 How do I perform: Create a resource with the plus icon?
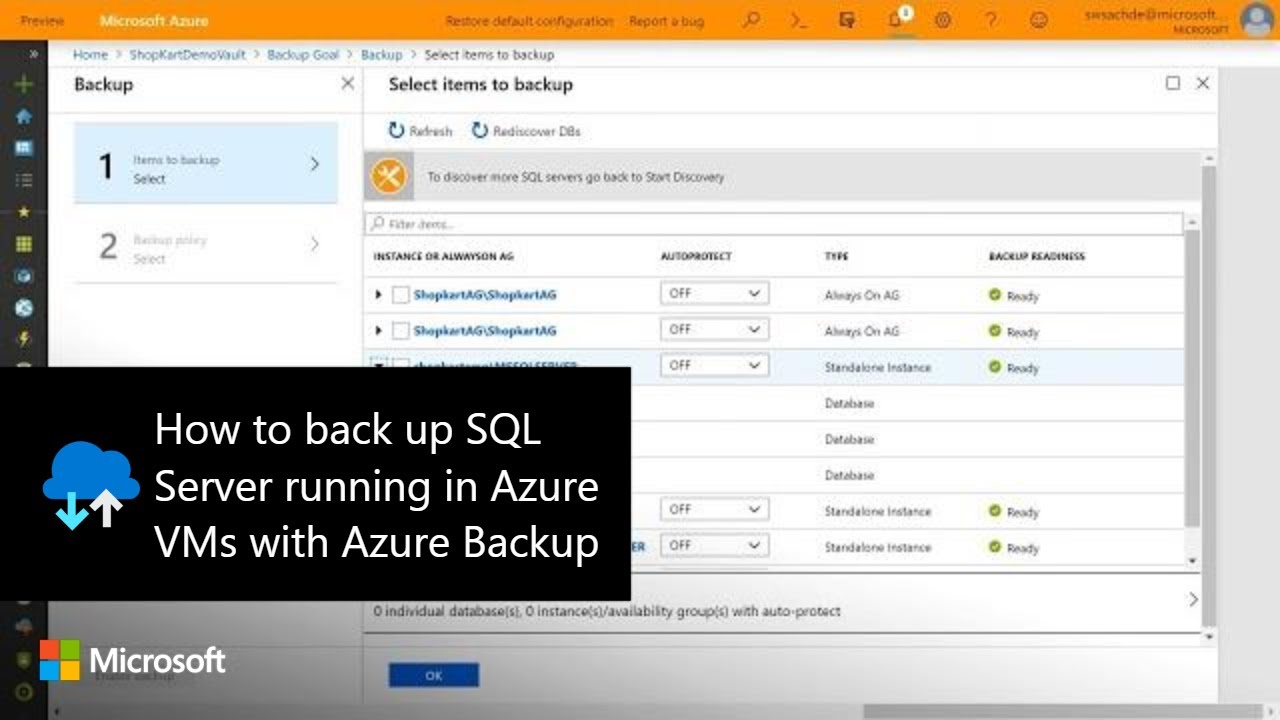(x=23, y=84)
